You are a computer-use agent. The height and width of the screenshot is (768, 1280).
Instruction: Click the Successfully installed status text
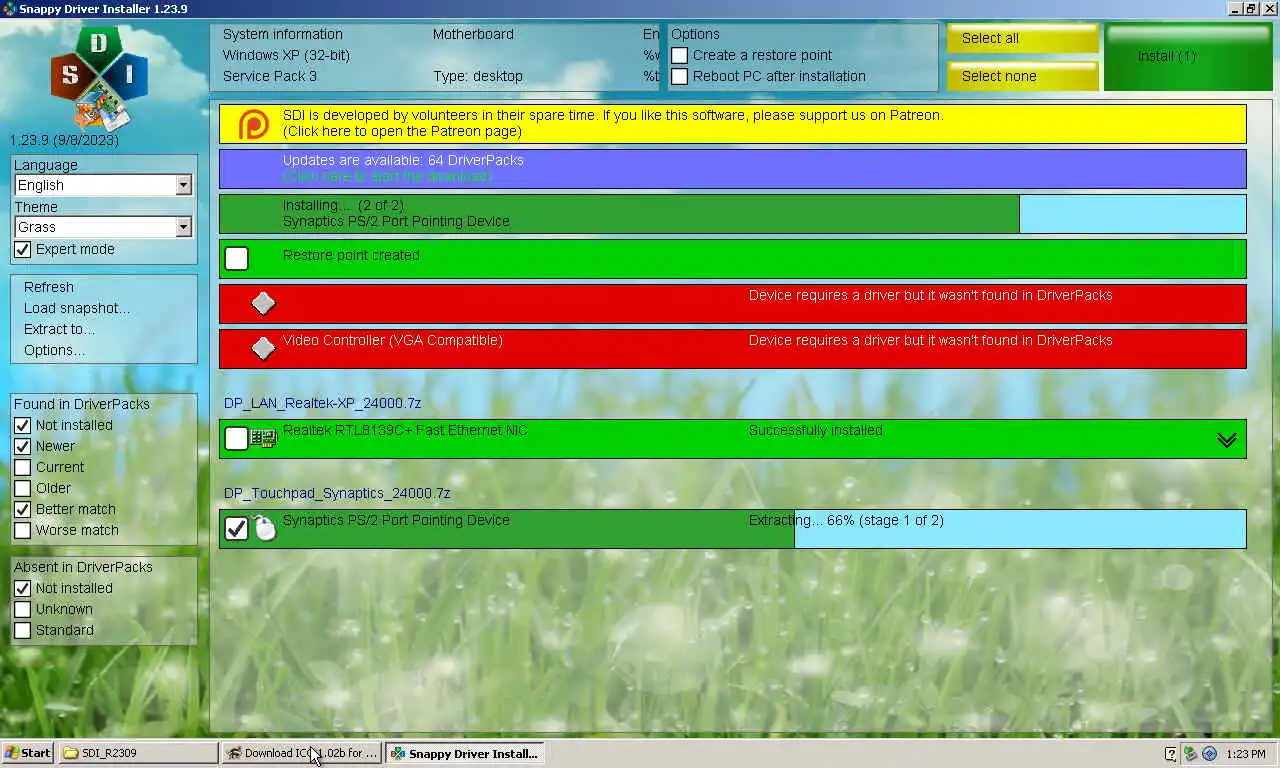[x=816, y=431]
